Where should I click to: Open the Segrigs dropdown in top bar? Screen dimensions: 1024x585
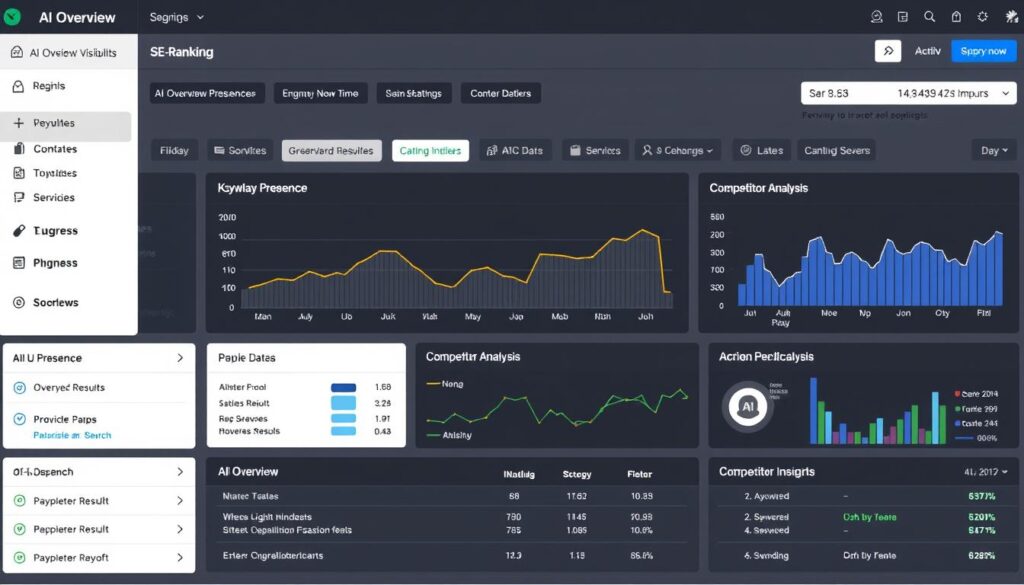pos(176,18)
